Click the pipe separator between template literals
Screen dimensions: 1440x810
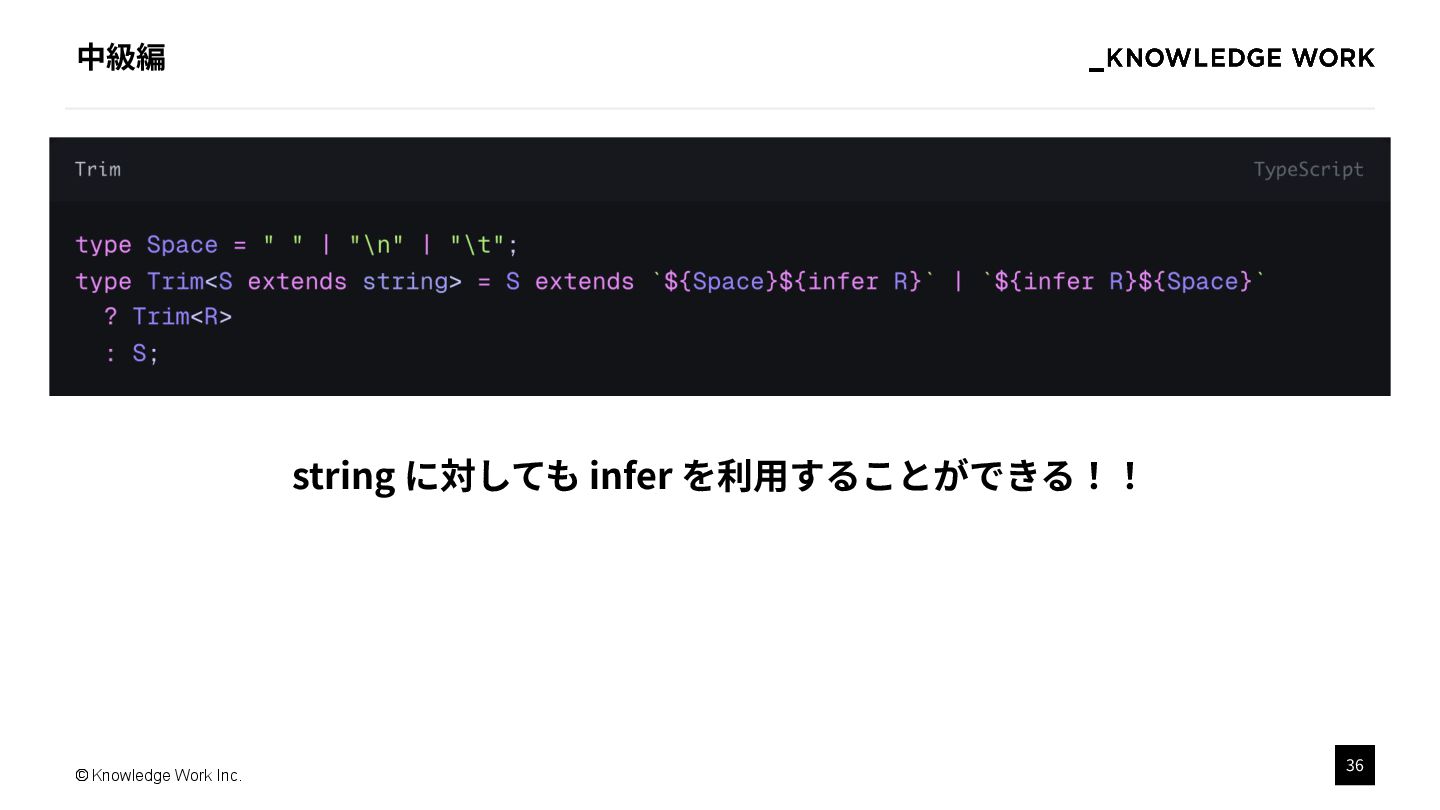pyautogui.click(x=958, y=281)
